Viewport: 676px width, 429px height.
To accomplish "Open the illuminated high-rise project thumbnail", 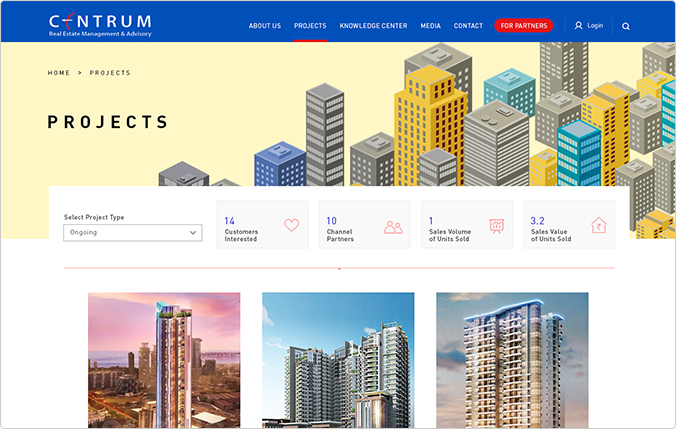I will pyautogui.click(x=512, y=360).
